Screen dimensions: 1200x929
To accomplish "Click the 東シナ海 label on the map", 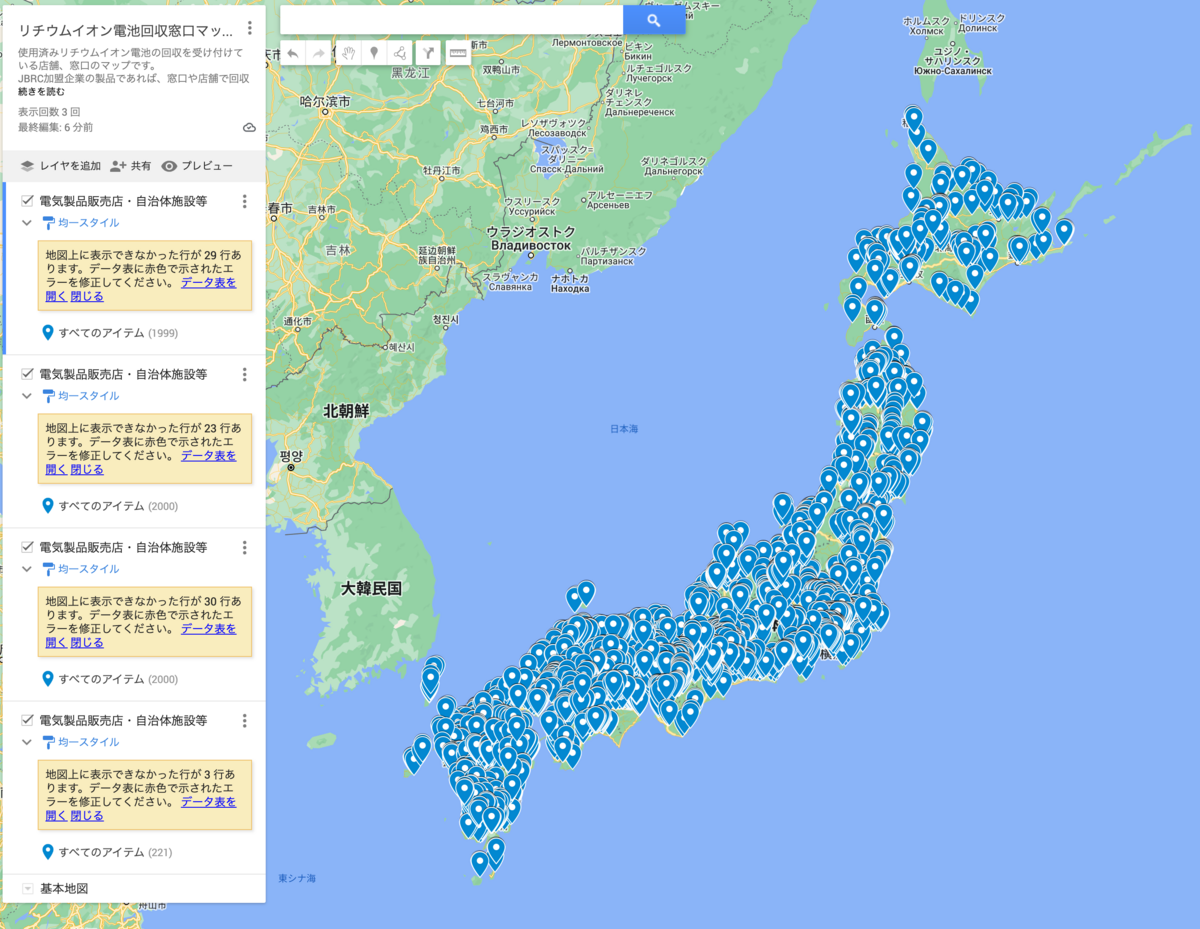I will 297,878.
